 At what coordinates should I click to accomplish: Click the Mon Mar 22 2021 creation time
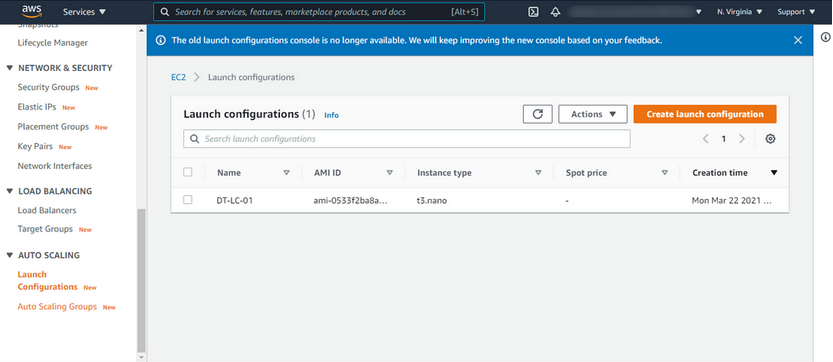coord(732,201)
